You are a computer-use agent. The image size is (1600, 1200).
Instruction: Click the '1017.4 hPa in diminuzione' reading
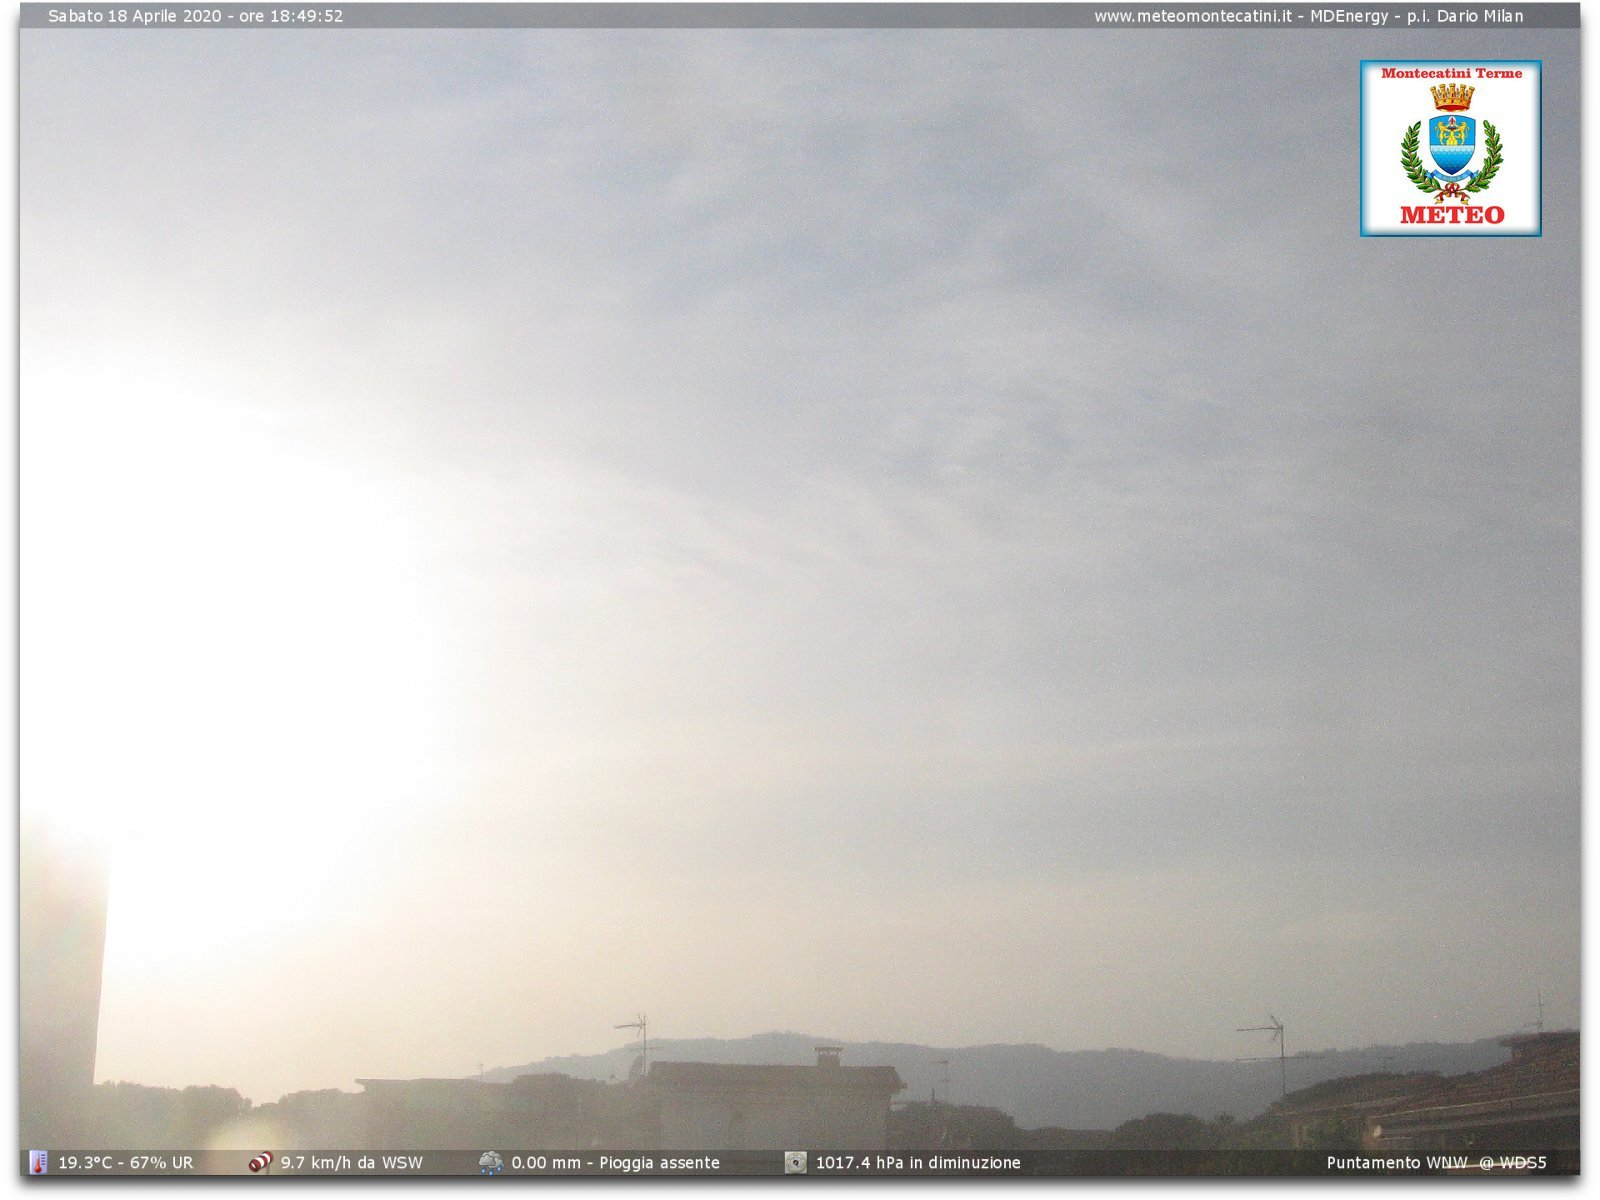pos(918,1163)
